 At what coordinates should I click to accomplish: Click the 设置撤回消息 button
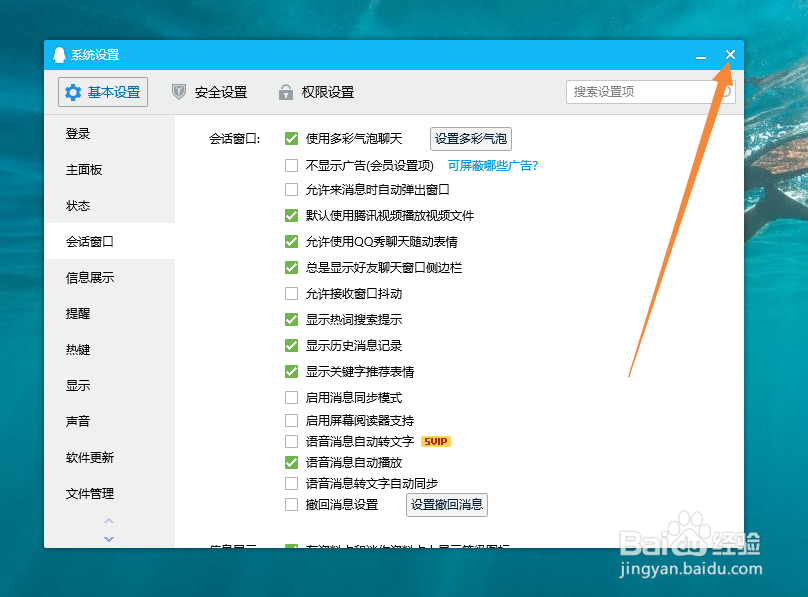pyautogui.click(x=447, y=505)
